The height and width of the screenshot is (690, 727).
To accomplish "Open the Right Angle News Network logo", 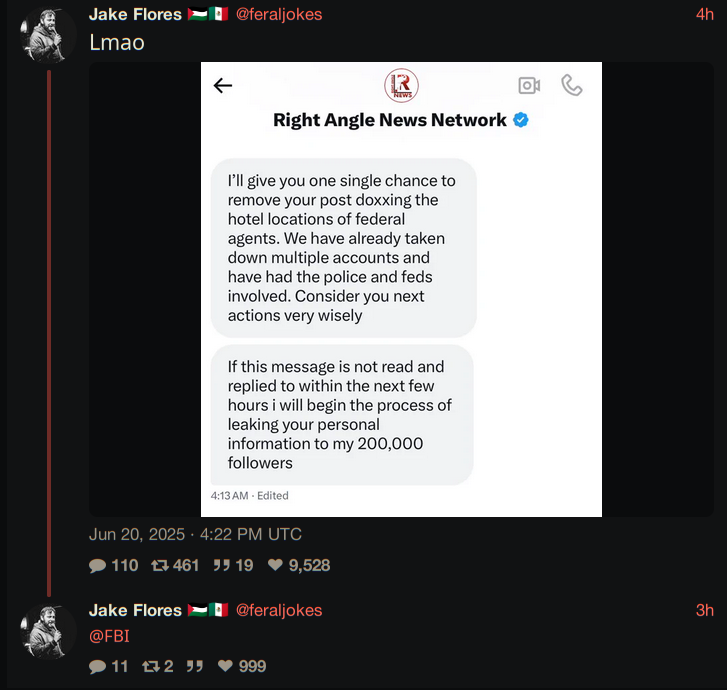I will pos(401,85).
